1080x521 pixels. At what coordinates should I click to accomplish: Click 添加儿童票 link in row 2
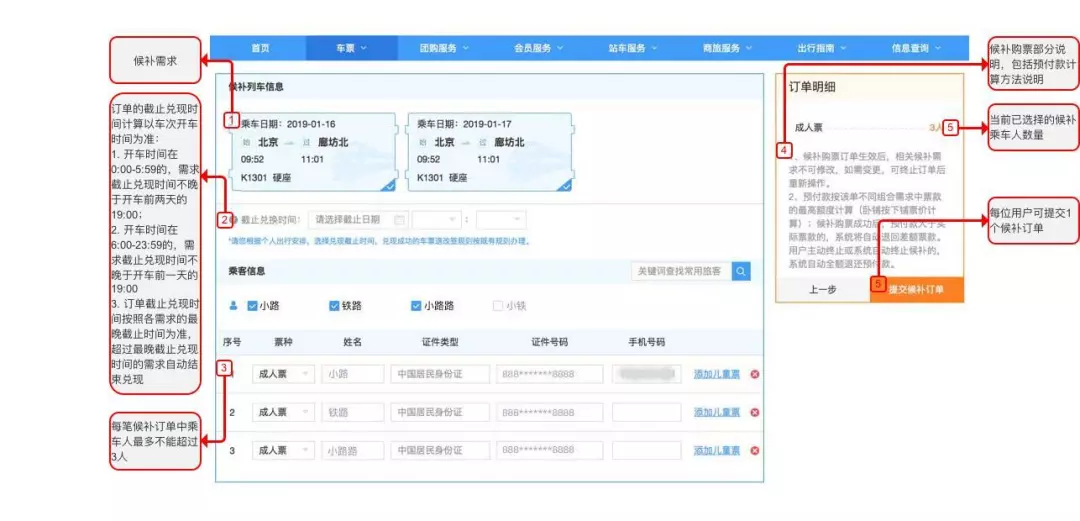717,412
